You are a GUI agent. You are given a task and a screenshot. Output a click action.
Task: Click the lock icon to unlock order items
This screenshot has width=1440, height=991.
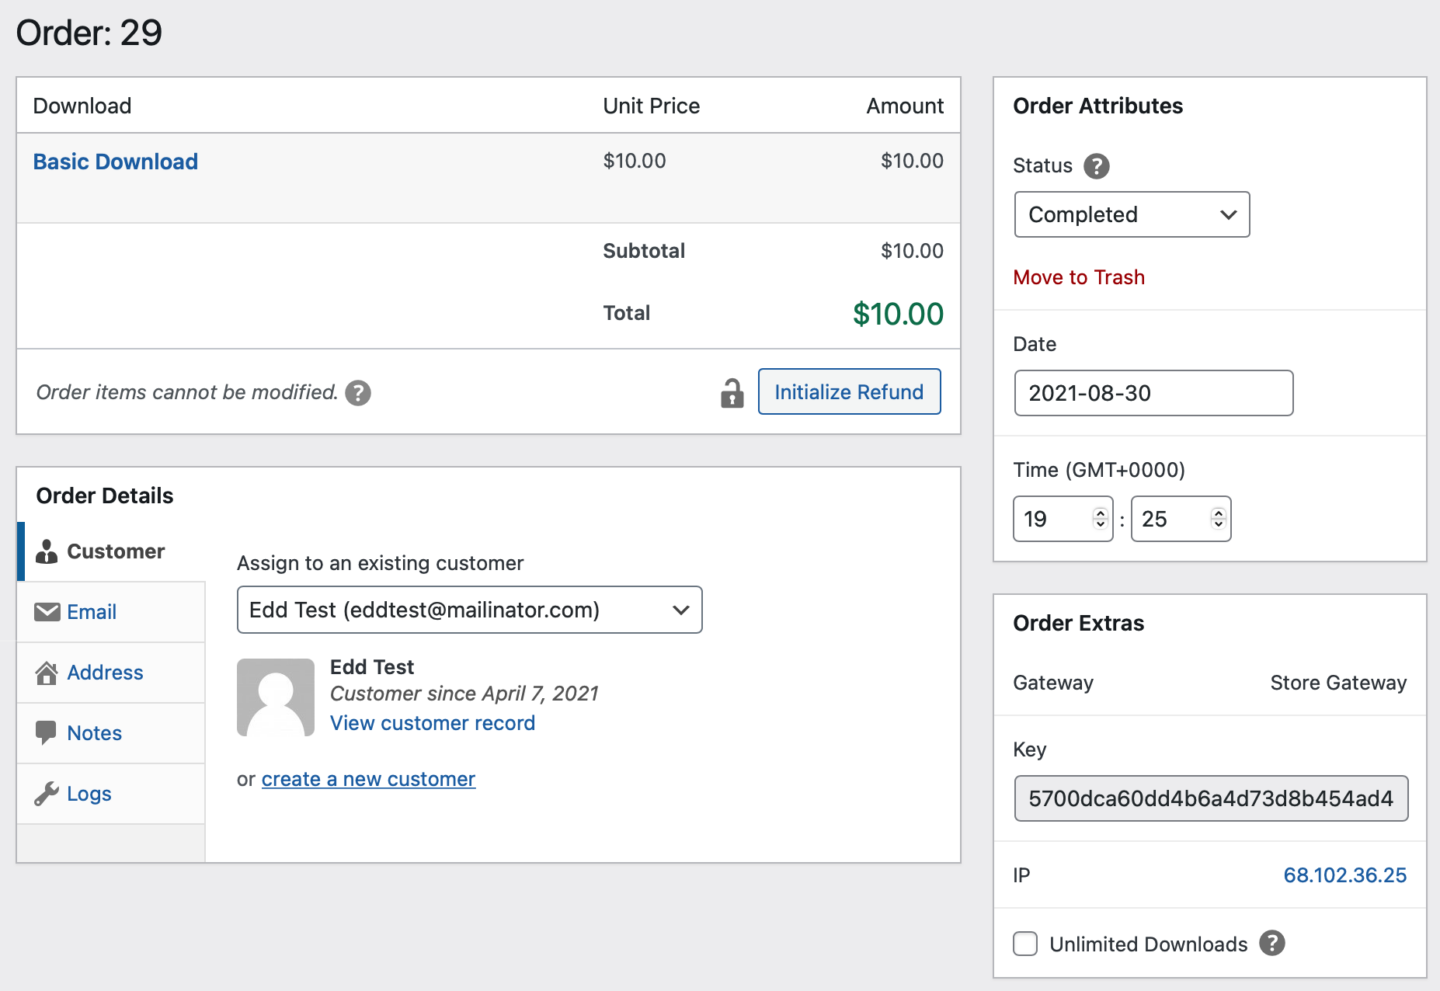pos(732,392)
